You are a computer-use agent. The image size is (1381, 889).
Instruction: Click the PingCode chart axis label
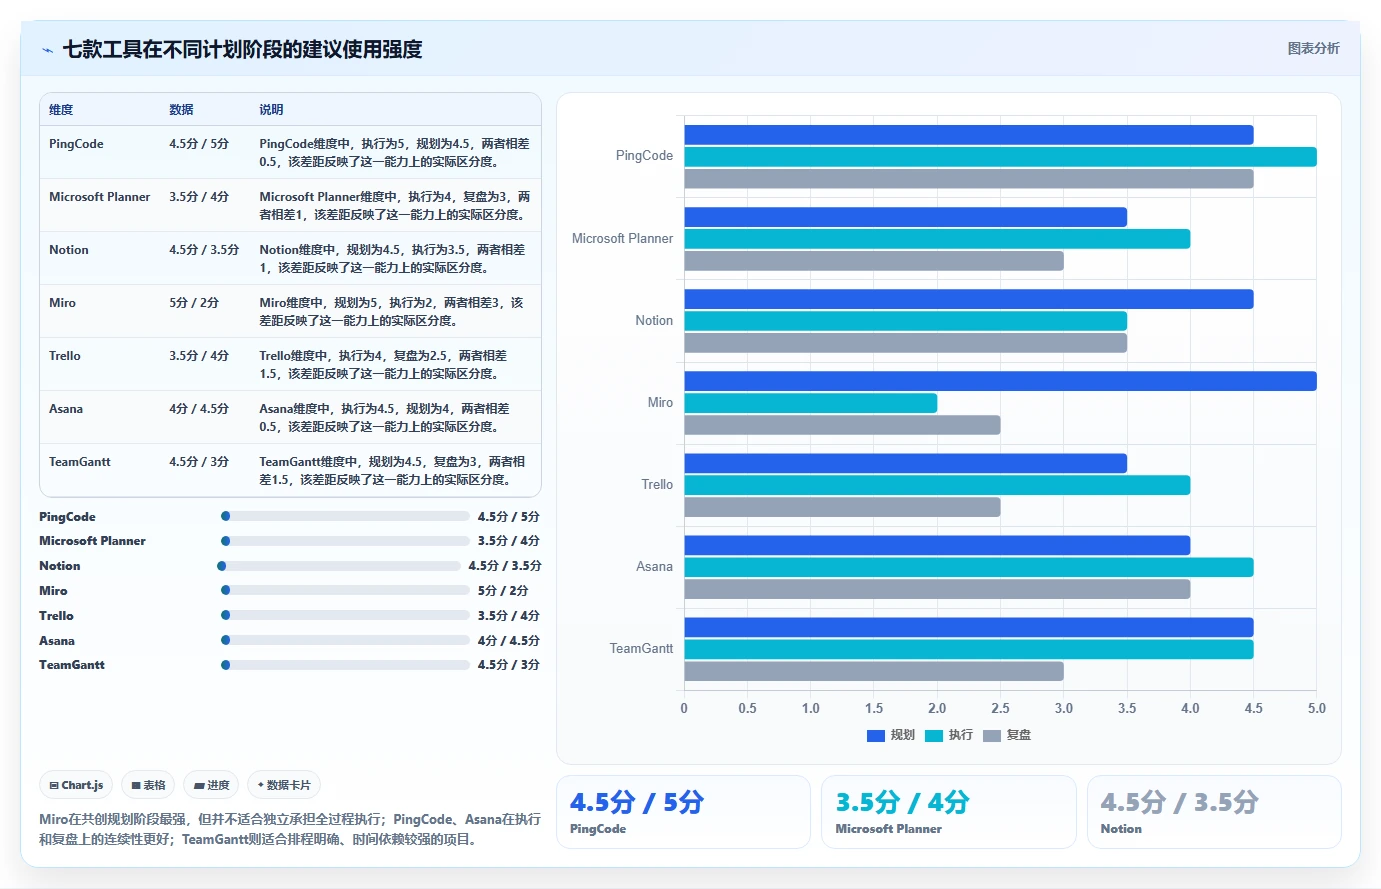point(644,156)
